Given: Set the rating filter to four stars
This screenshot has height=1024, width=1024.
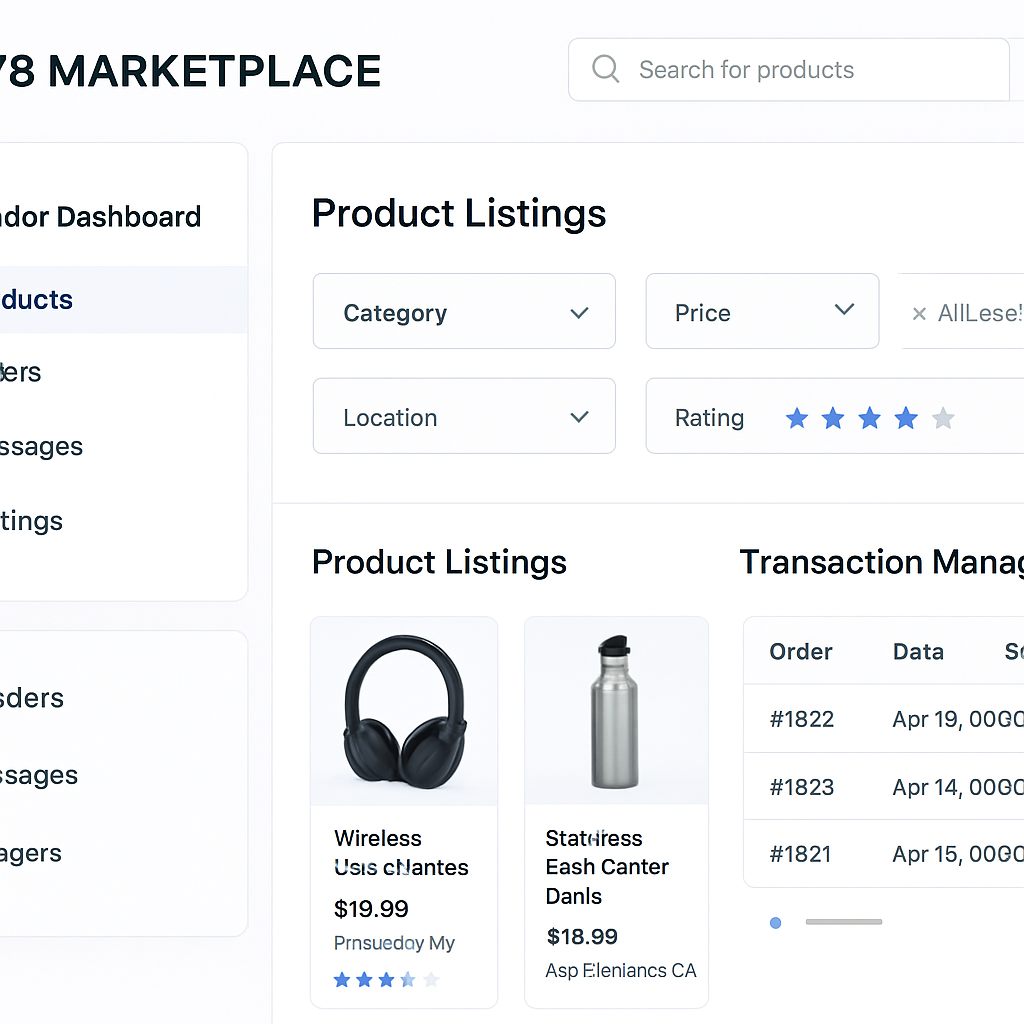Looking at the screenshot, I should point(906,418).
